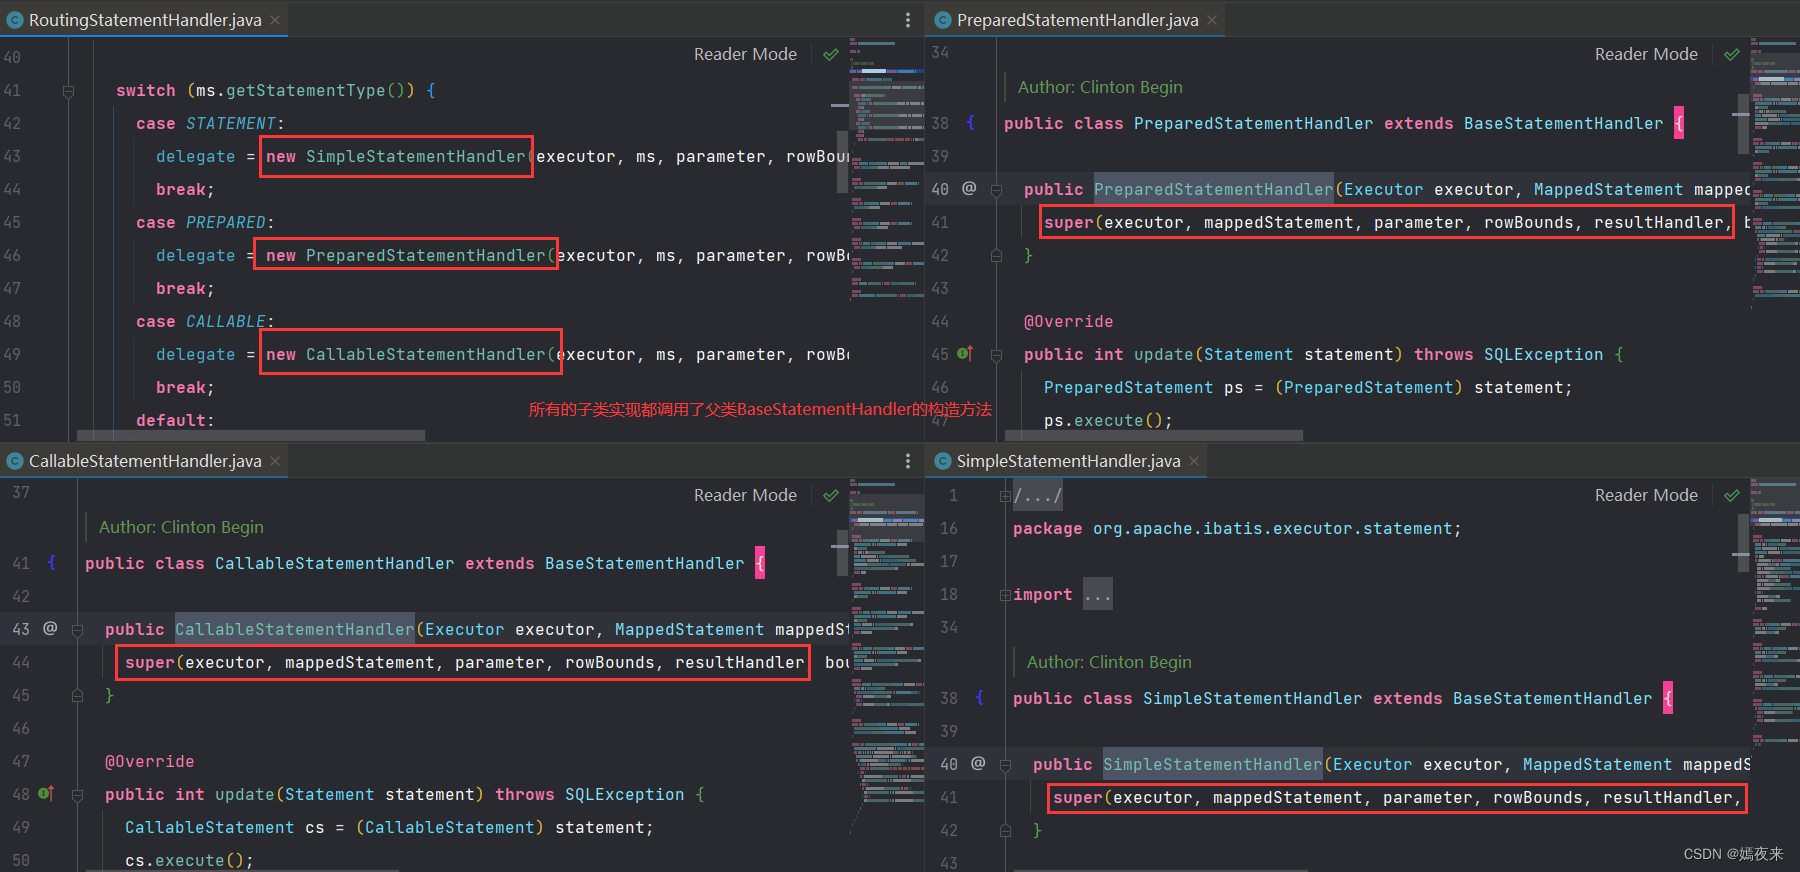This screenshot has width=1800, height=872.
Task: Toggle Reader Mode in PreparedStatementHandler editor
Action: (x=1646, y=54)
